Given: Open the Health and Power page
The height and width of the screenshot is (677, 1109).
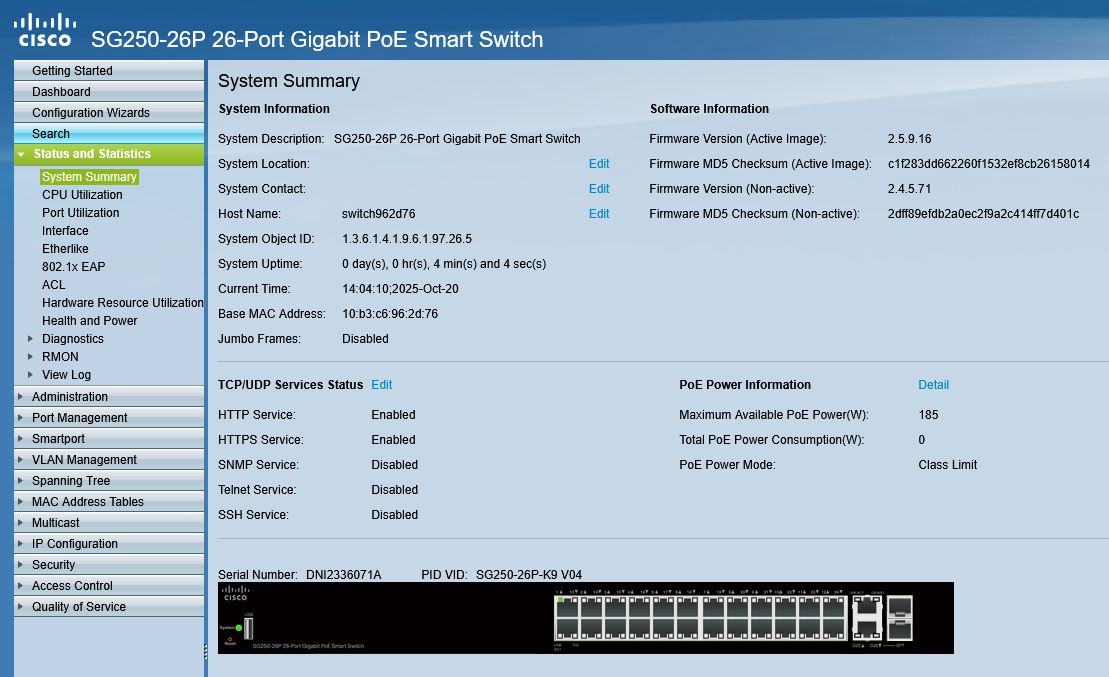Looking at the screenshot, I should [90, 321].
